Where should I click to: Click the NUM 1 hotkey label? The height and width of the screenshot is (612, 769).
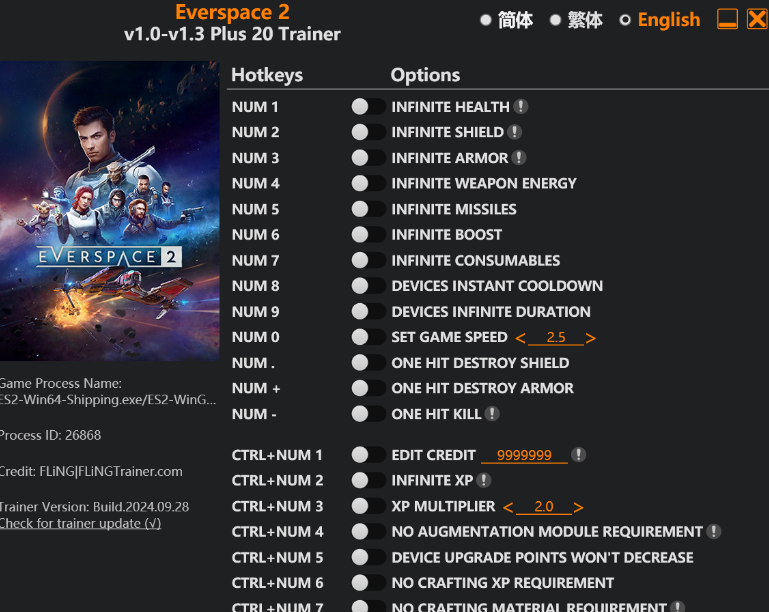[x=255, y=107]
